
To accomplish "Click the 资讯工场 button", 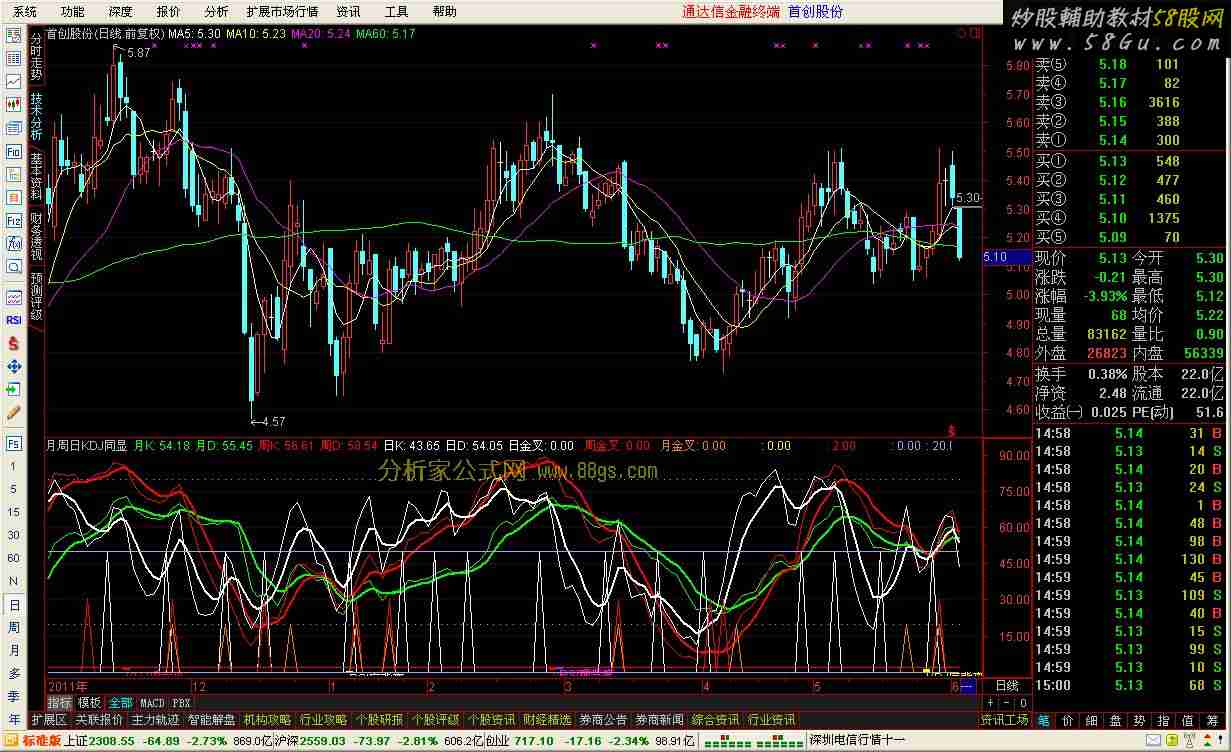I will coord(1004,720).
